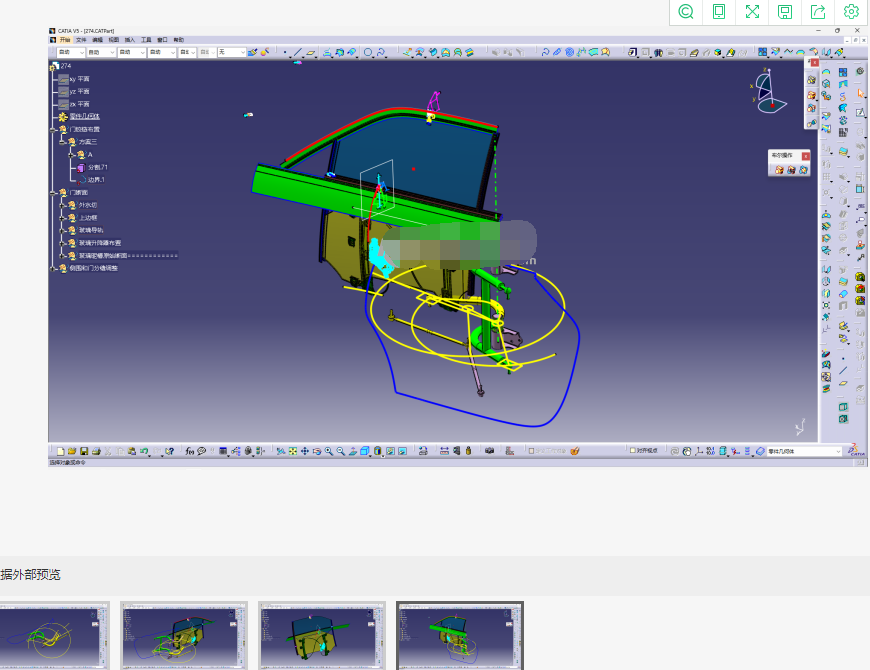Open the first preview thumbnail with yellow circles
The width and height of the screenshot is (870, 670).
point(54,636)
